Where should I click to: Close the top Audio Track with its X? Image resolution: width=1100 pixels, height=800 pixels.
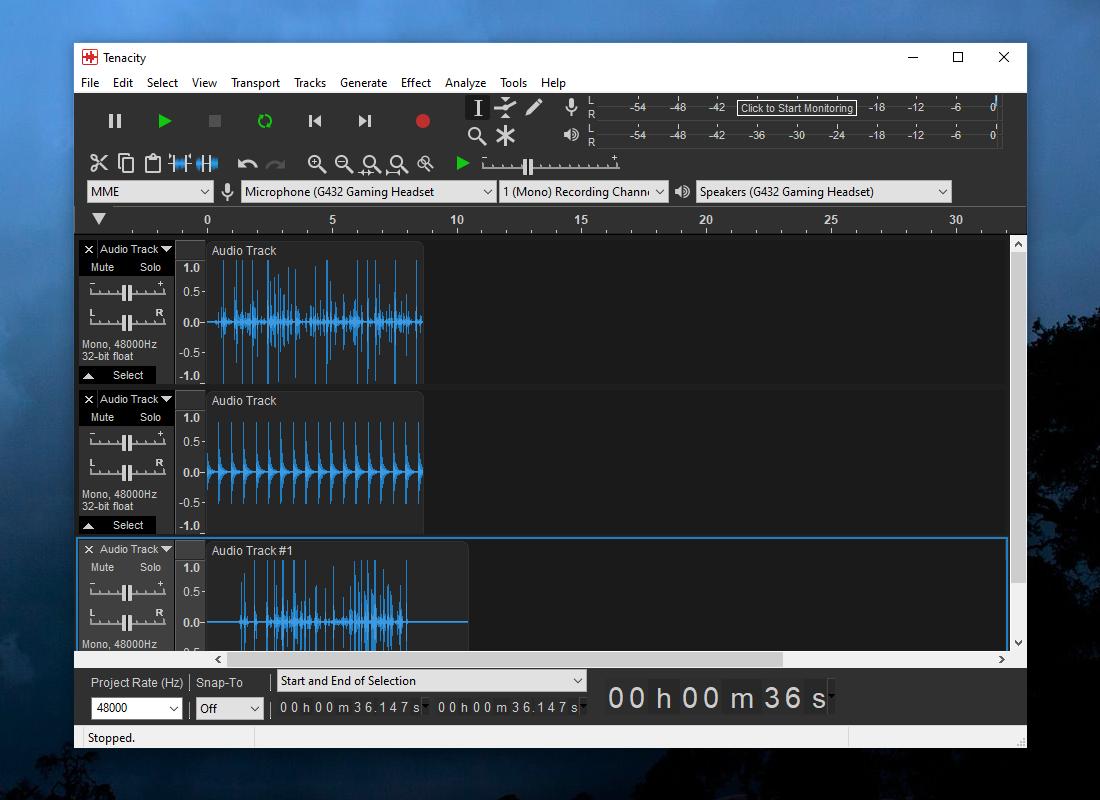coord(88,249)
